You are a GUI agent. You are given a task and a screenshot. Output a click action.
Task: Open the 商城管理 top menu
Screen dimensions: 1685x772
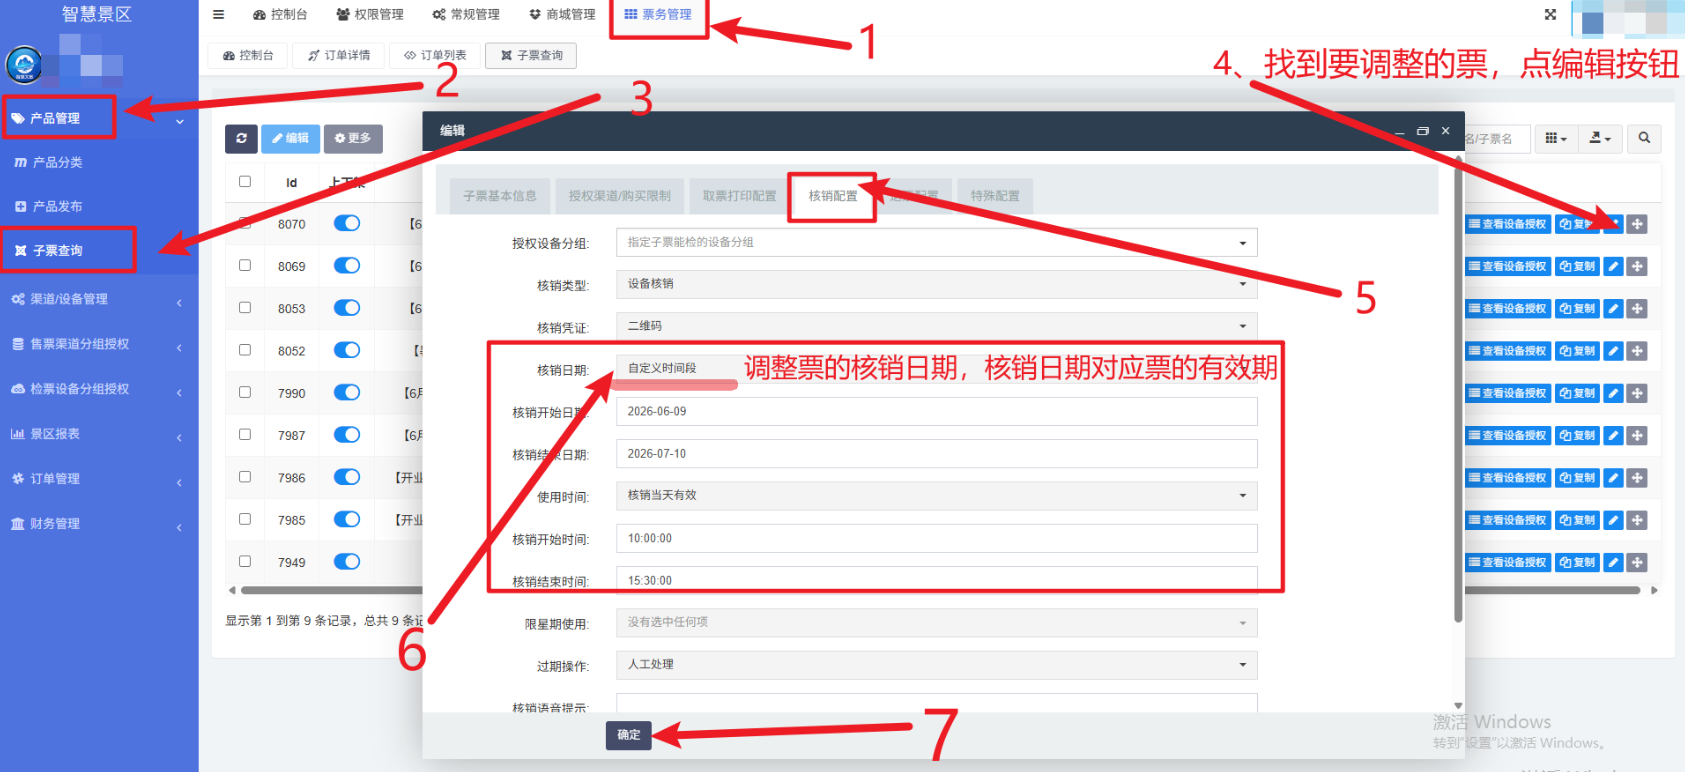(562, 14)
